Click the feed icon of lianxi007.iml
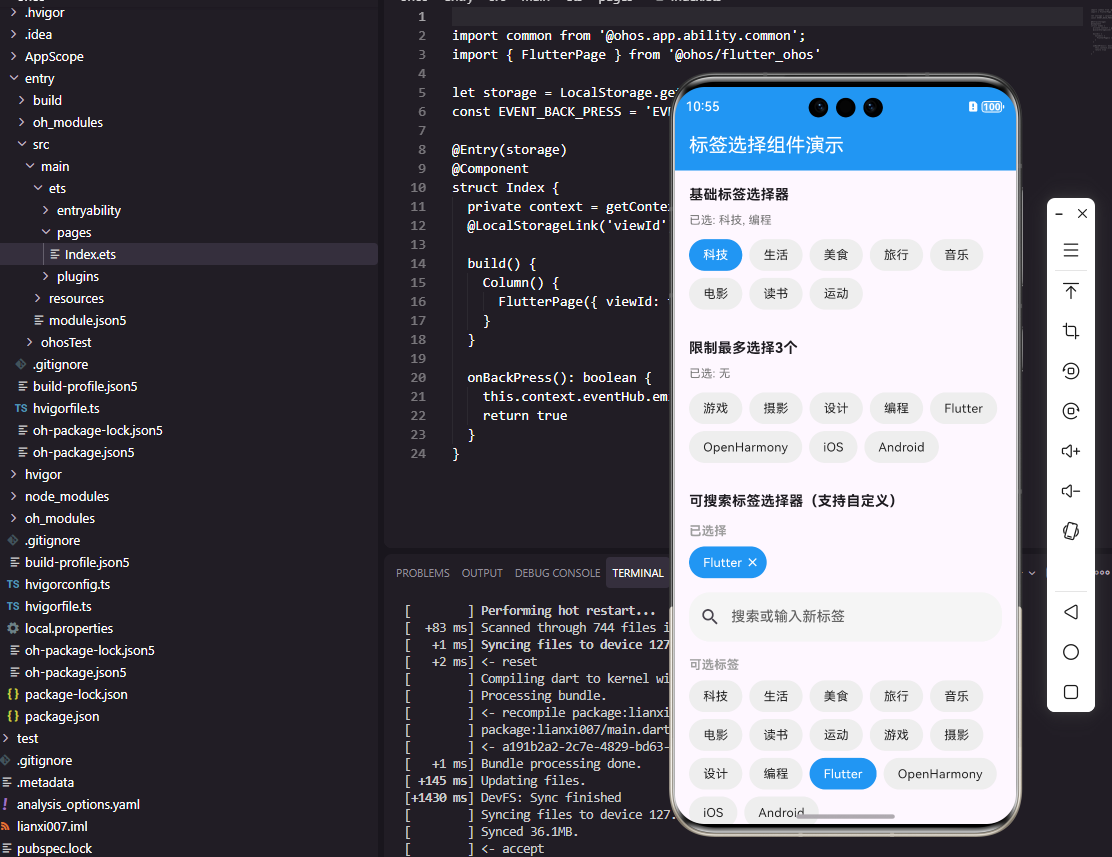Screen dimensions: 1112x857 [x=6, y=826]
